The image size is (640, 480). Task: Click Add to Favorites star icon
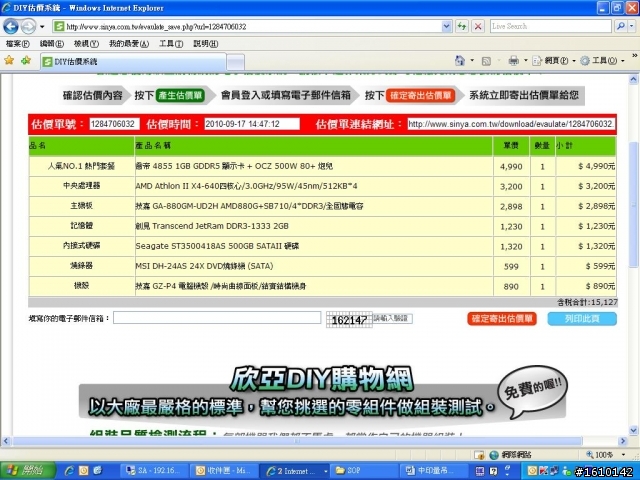26,61
